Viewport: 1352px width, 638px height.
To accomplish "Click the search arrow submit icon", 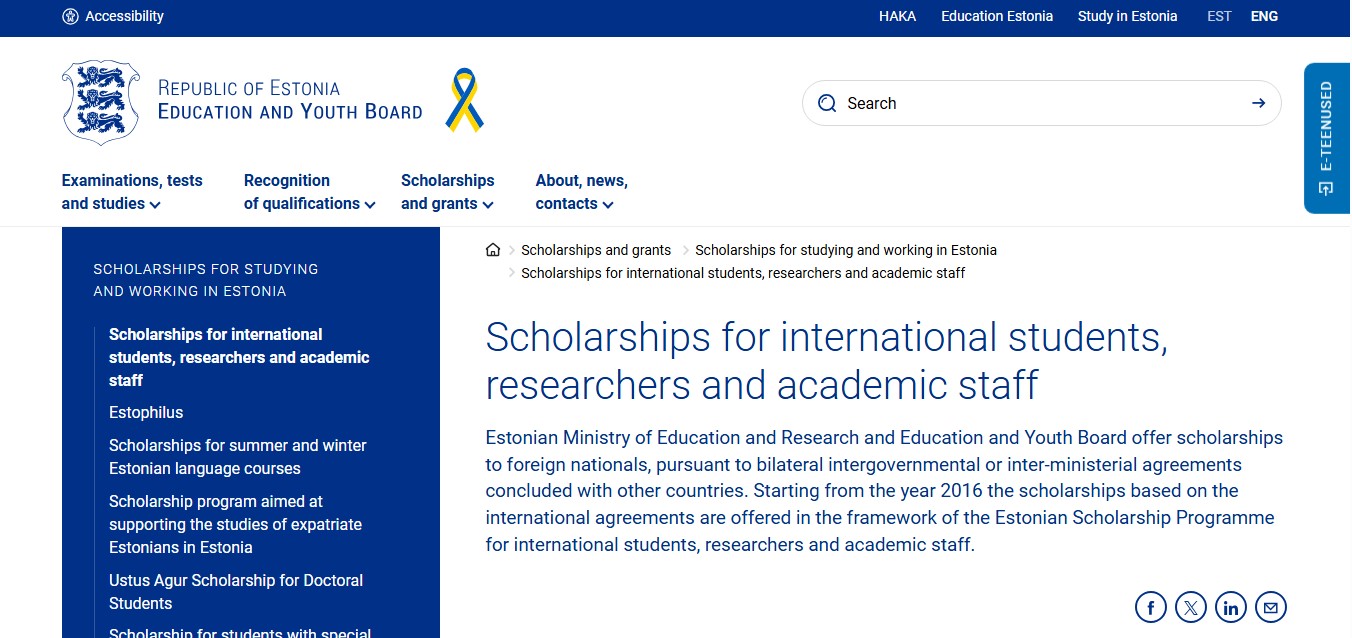I will [x=1258, y=103].
